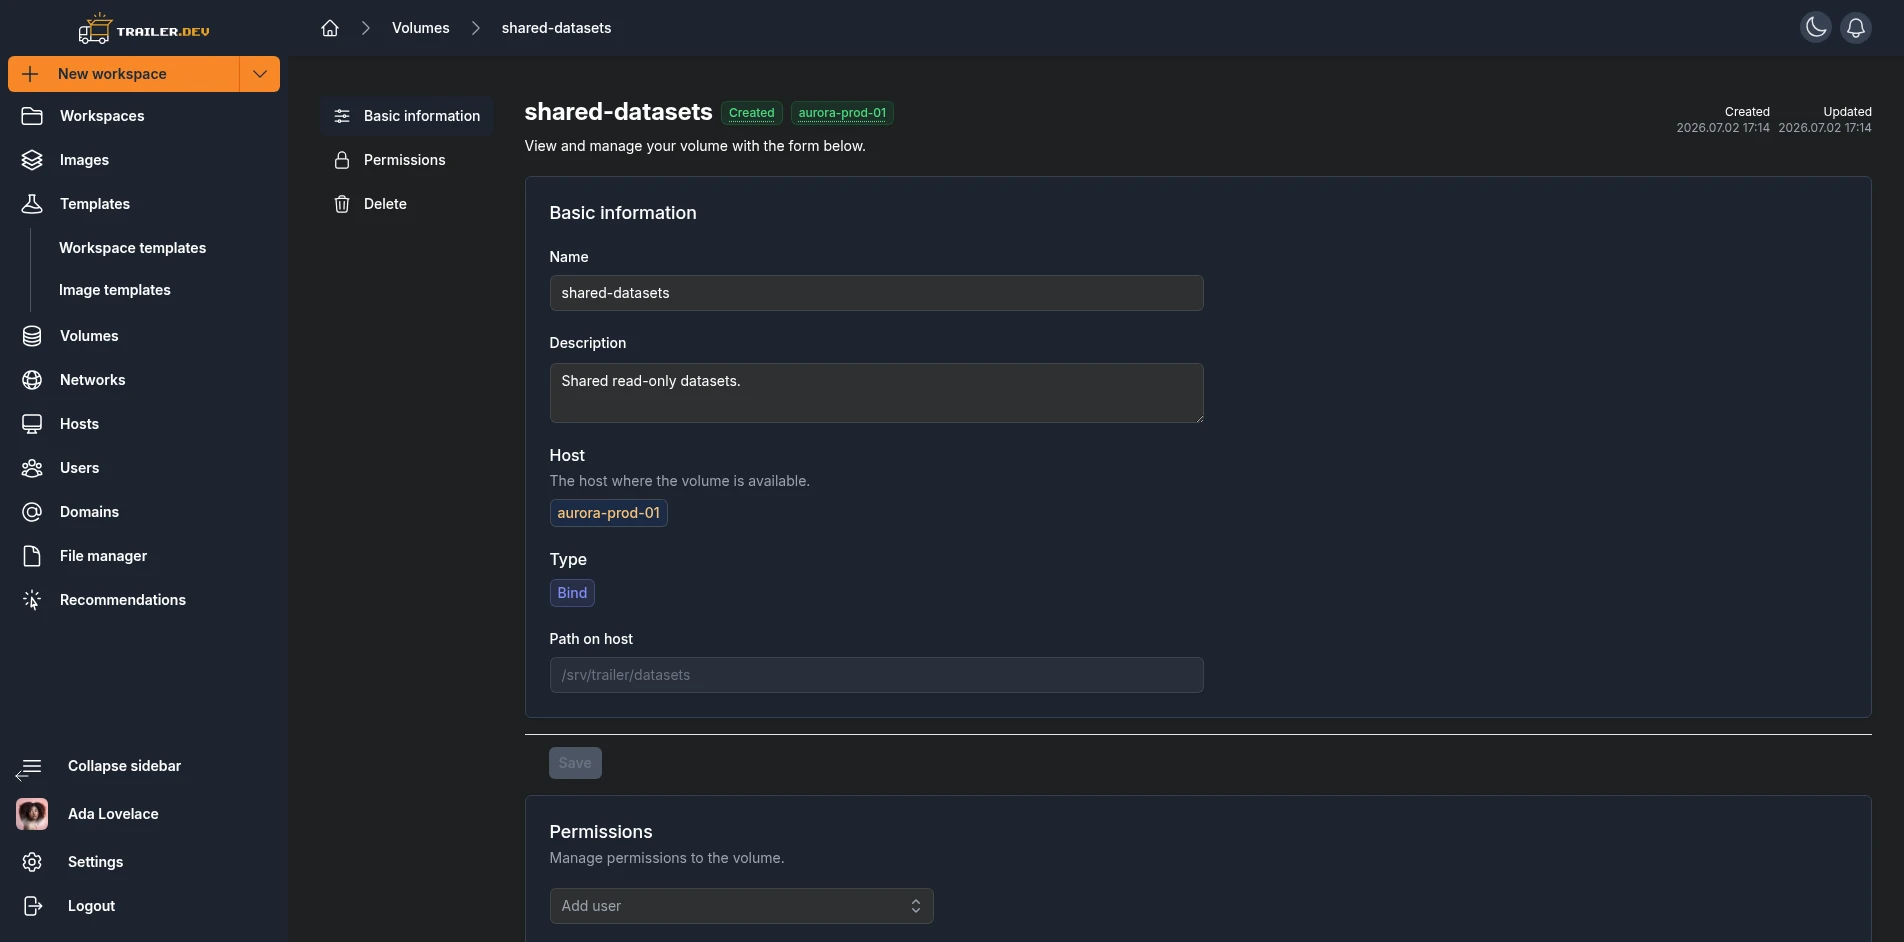Click the aurora-prod-01 tag under Host
Screen dimensions: 1904x942
coord(608,513)
